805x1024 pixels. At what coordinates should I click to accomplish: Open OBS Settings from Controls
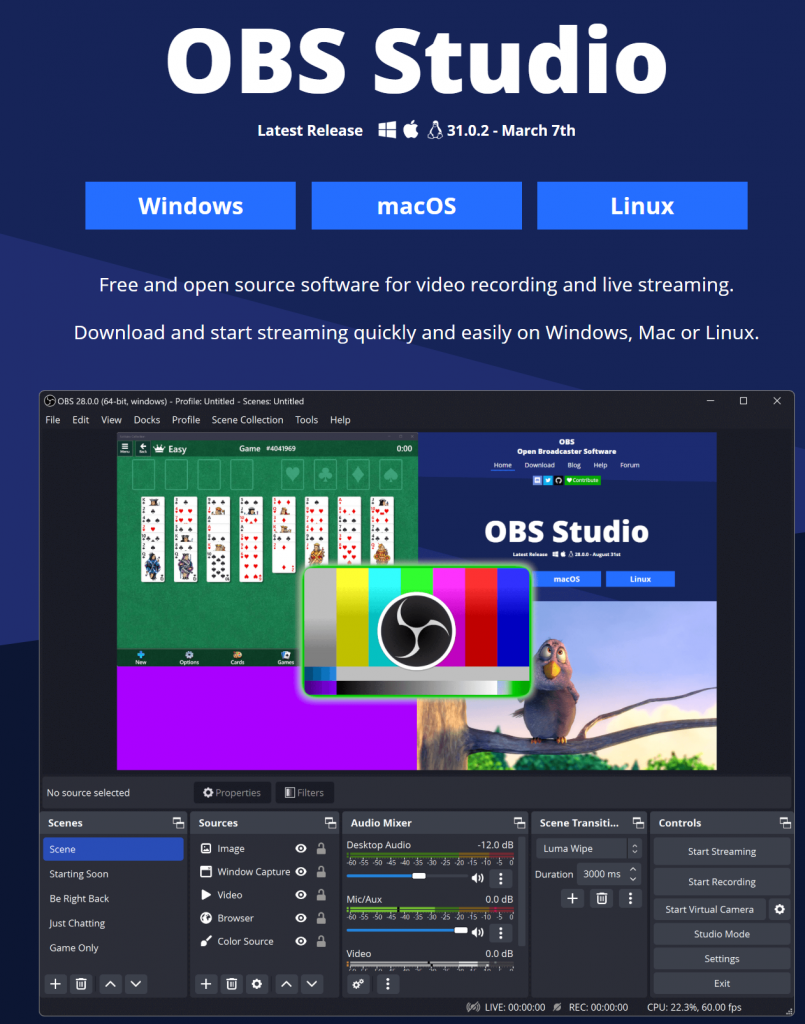722,959
